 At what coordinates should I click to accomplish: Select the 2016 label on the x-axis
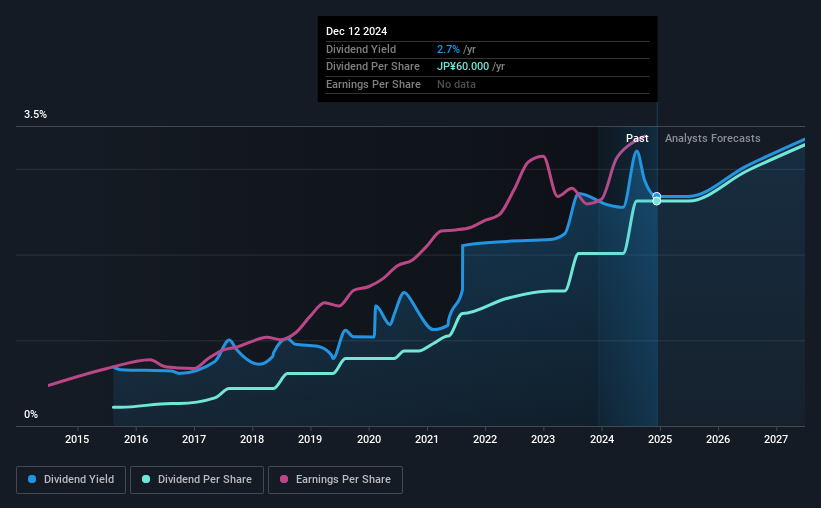pos(136,439)
